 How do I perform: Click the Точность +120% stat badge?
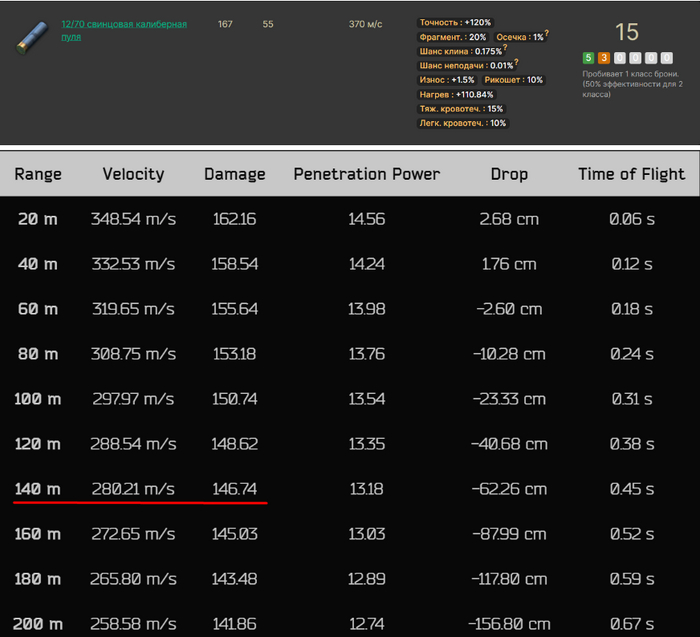pos(455,22)
